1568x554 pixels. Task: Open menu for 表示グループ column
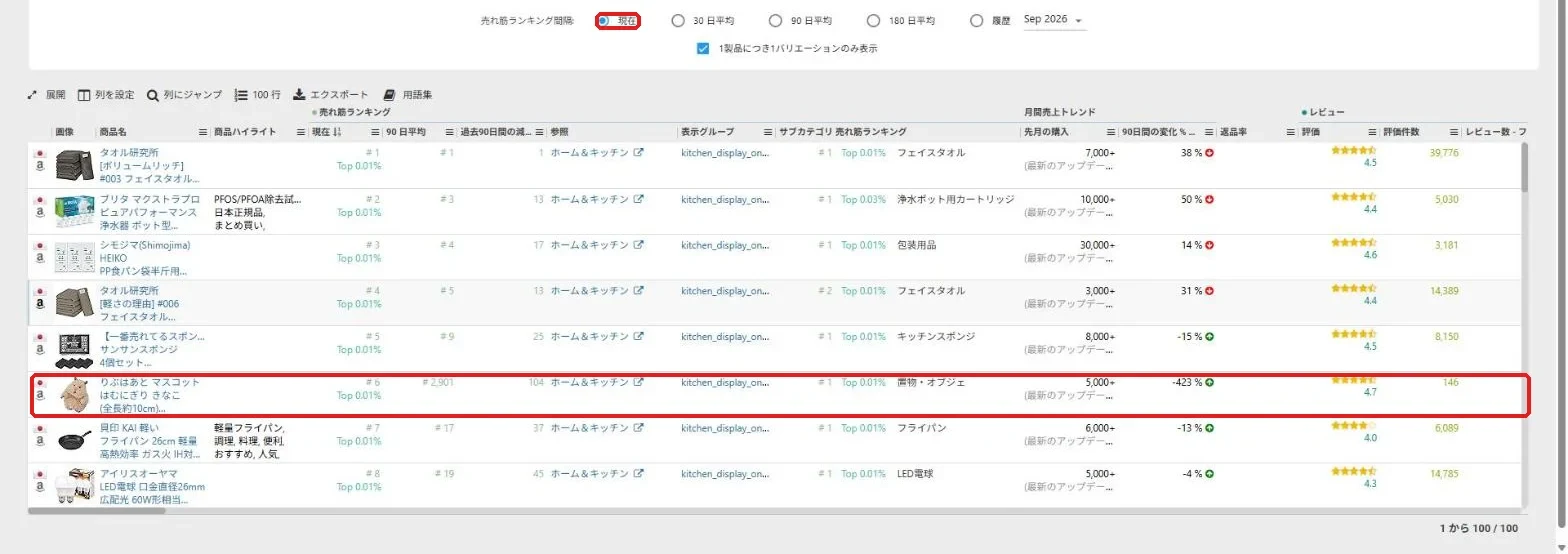[769, 132]
